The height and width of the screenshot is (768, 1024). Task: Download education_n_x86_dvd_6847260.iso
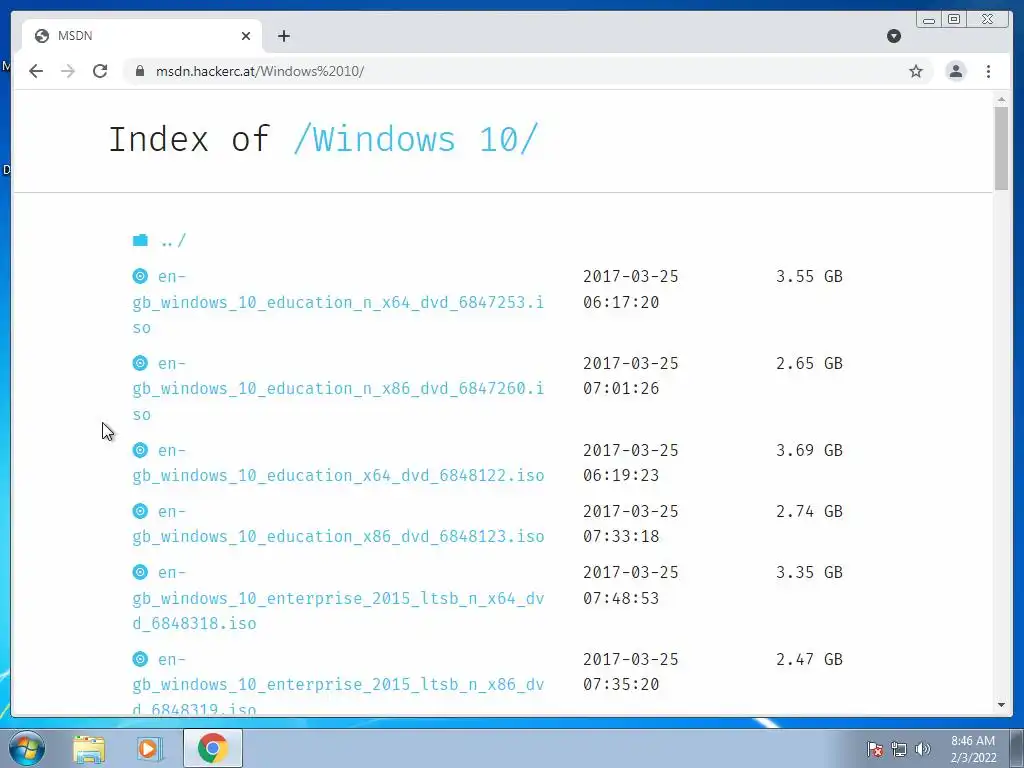pos(338,389)
